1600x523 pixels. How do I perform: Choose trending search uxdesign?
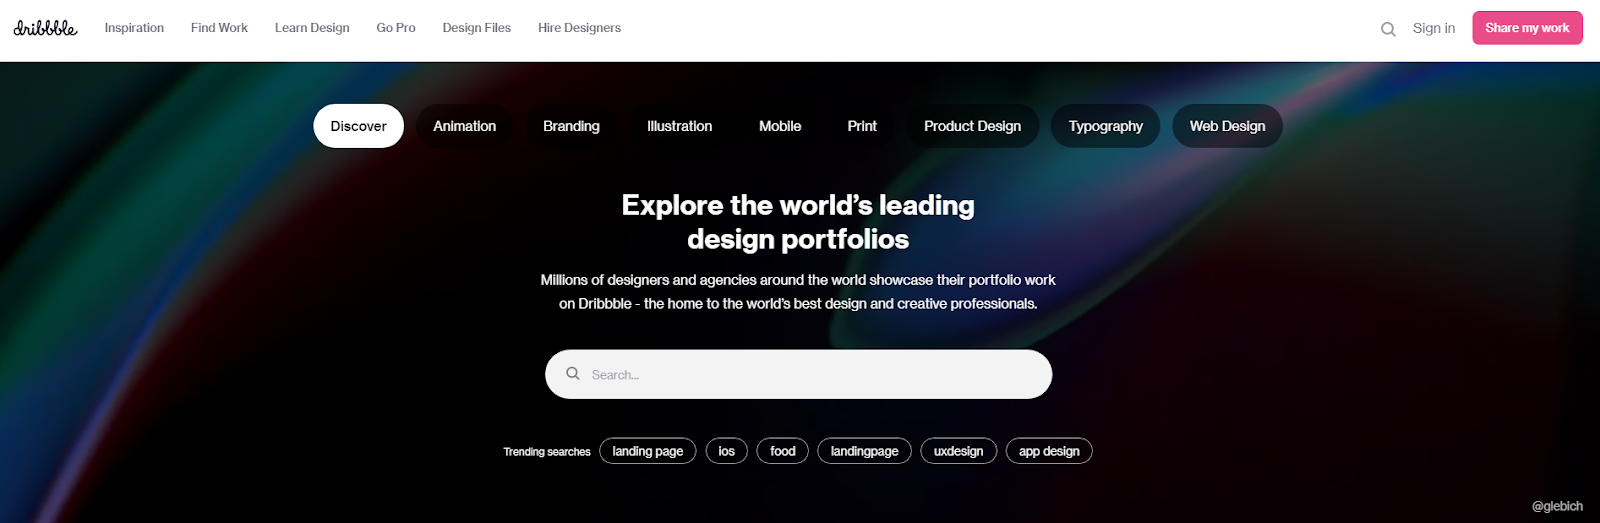coord(958,451)
